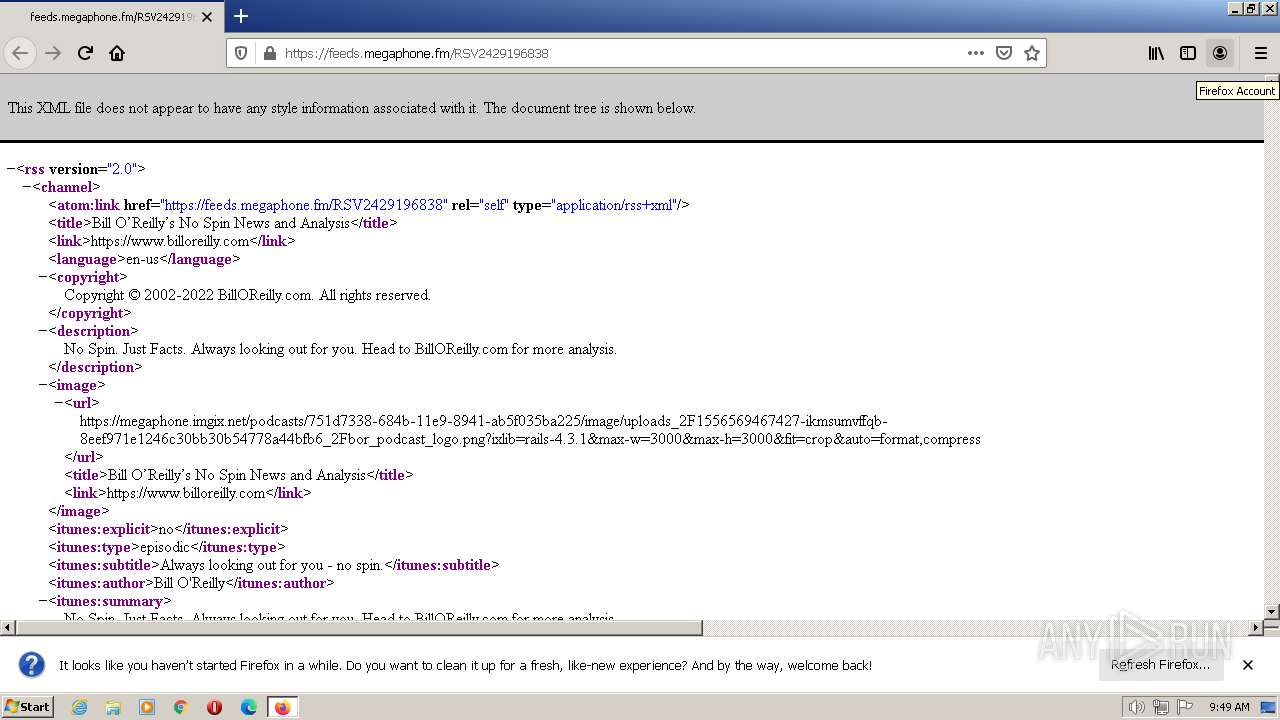Open page actions three-dot menu
The height and width of the screenshot is (720, 1280).
coord(976,53)
